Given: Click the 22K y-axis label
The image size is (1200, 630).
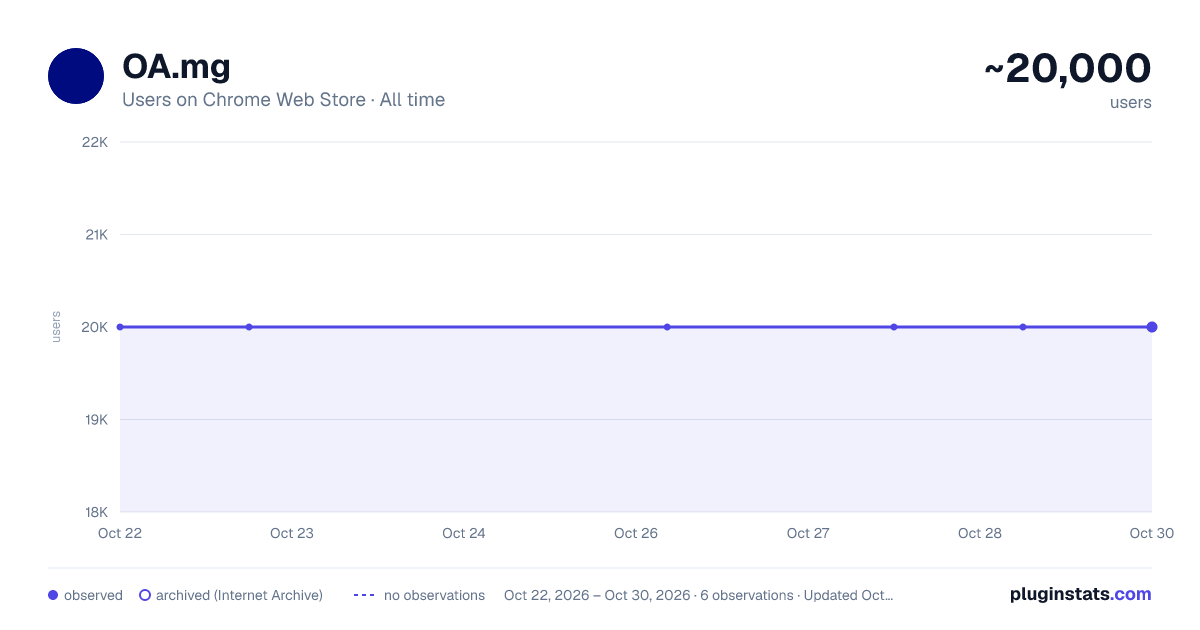Looking at the screenshot, I should click(x=96, y=142).
